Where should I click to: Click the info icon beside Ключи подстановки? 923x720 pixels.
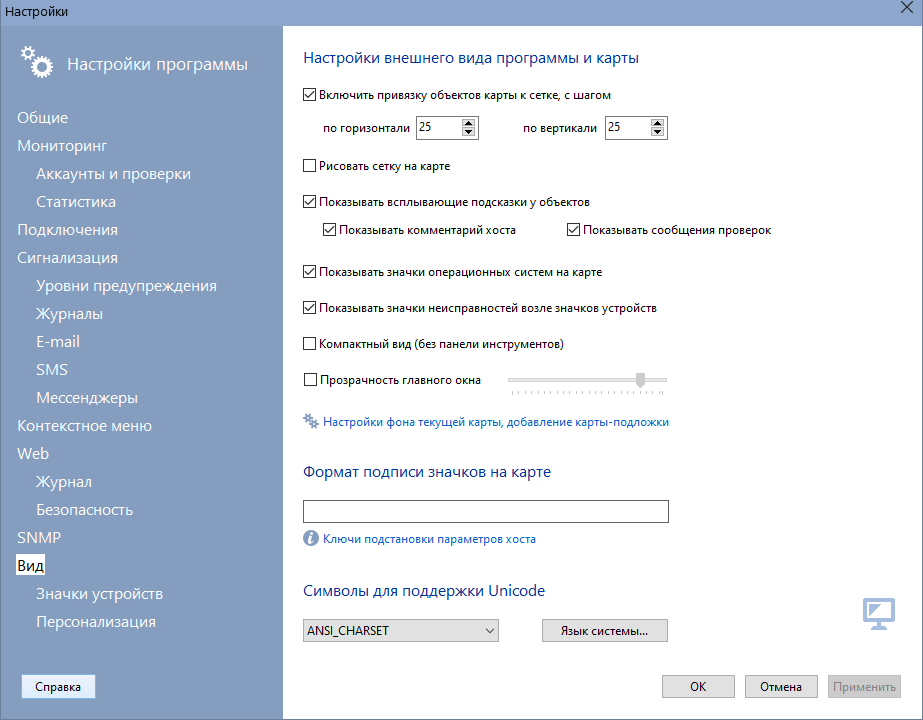click(311, 538)
